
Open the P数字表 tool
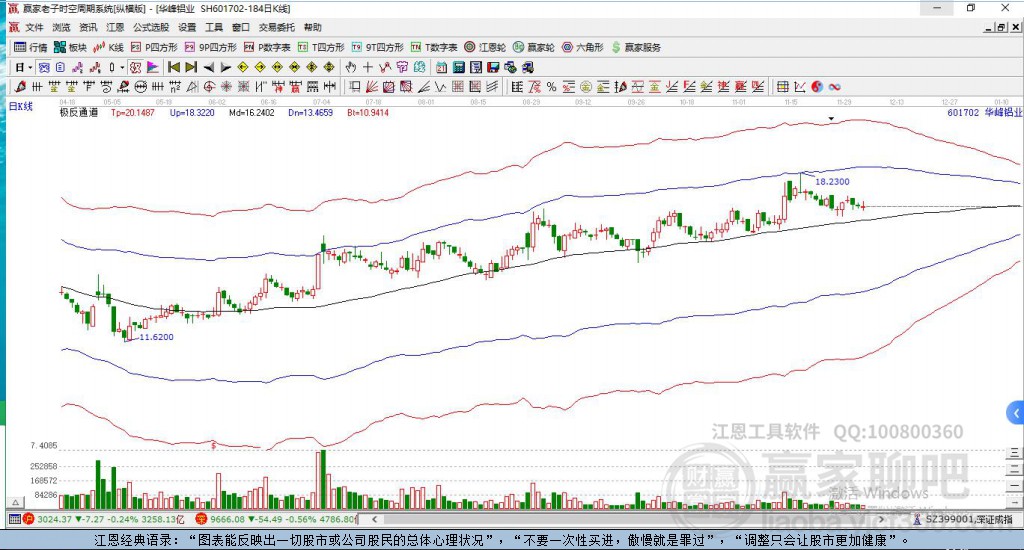tap(267, 47)
